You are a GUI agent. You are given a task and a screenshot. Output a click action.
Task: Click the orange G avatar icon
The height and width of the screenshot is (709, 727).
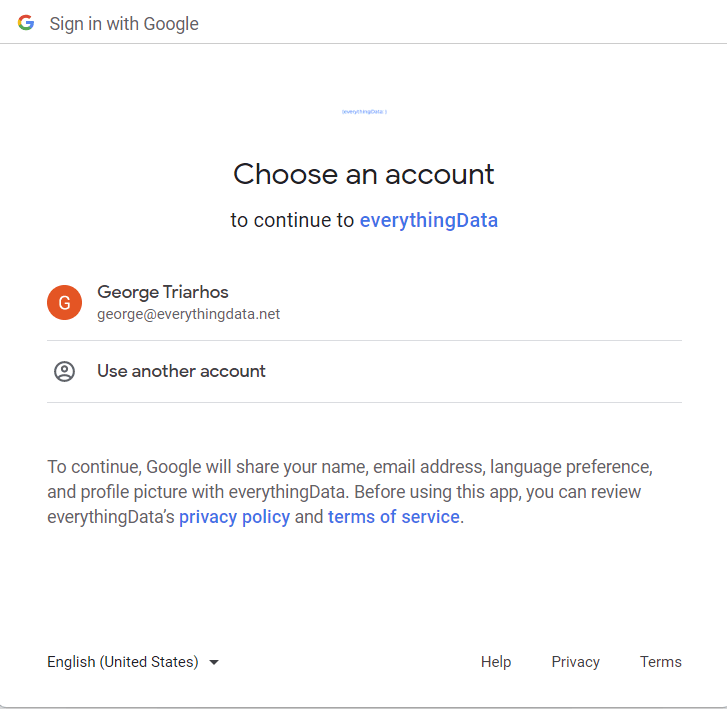[64, 303]
